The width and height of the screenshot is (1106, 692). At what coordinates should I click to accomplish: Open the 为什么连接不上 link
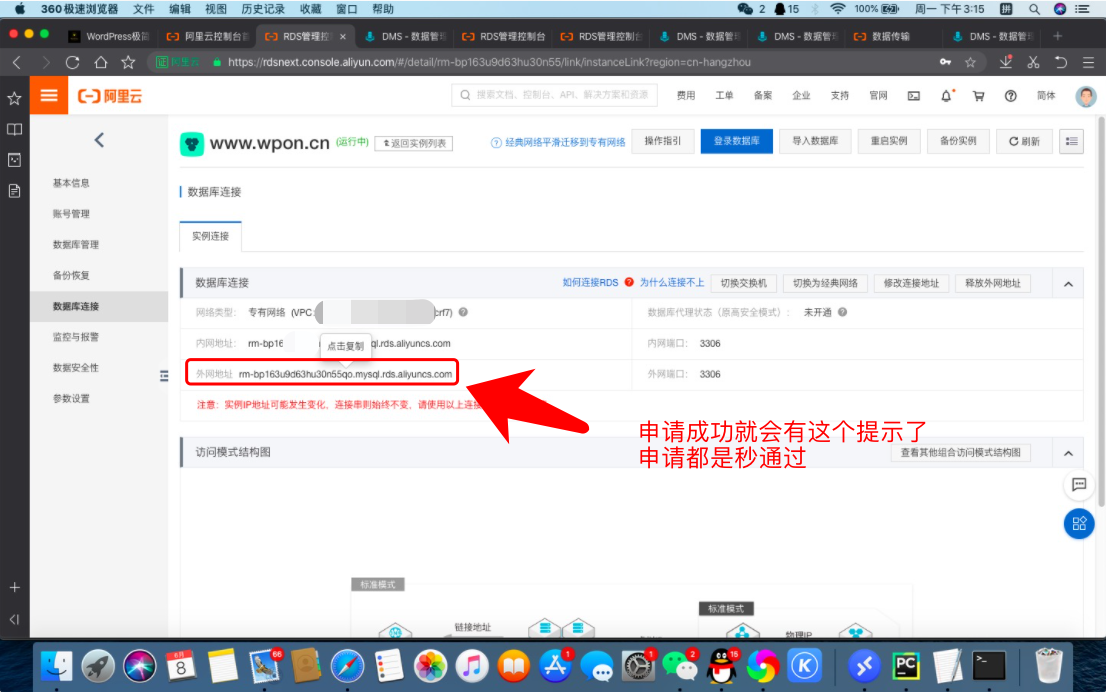672,283
